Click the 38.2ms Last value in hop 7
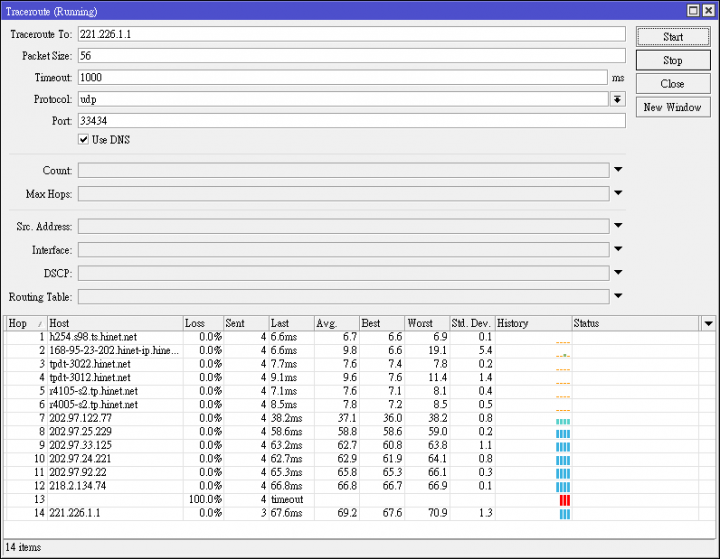This screenshot has height=559, width=720. click(x=286, y=418)
